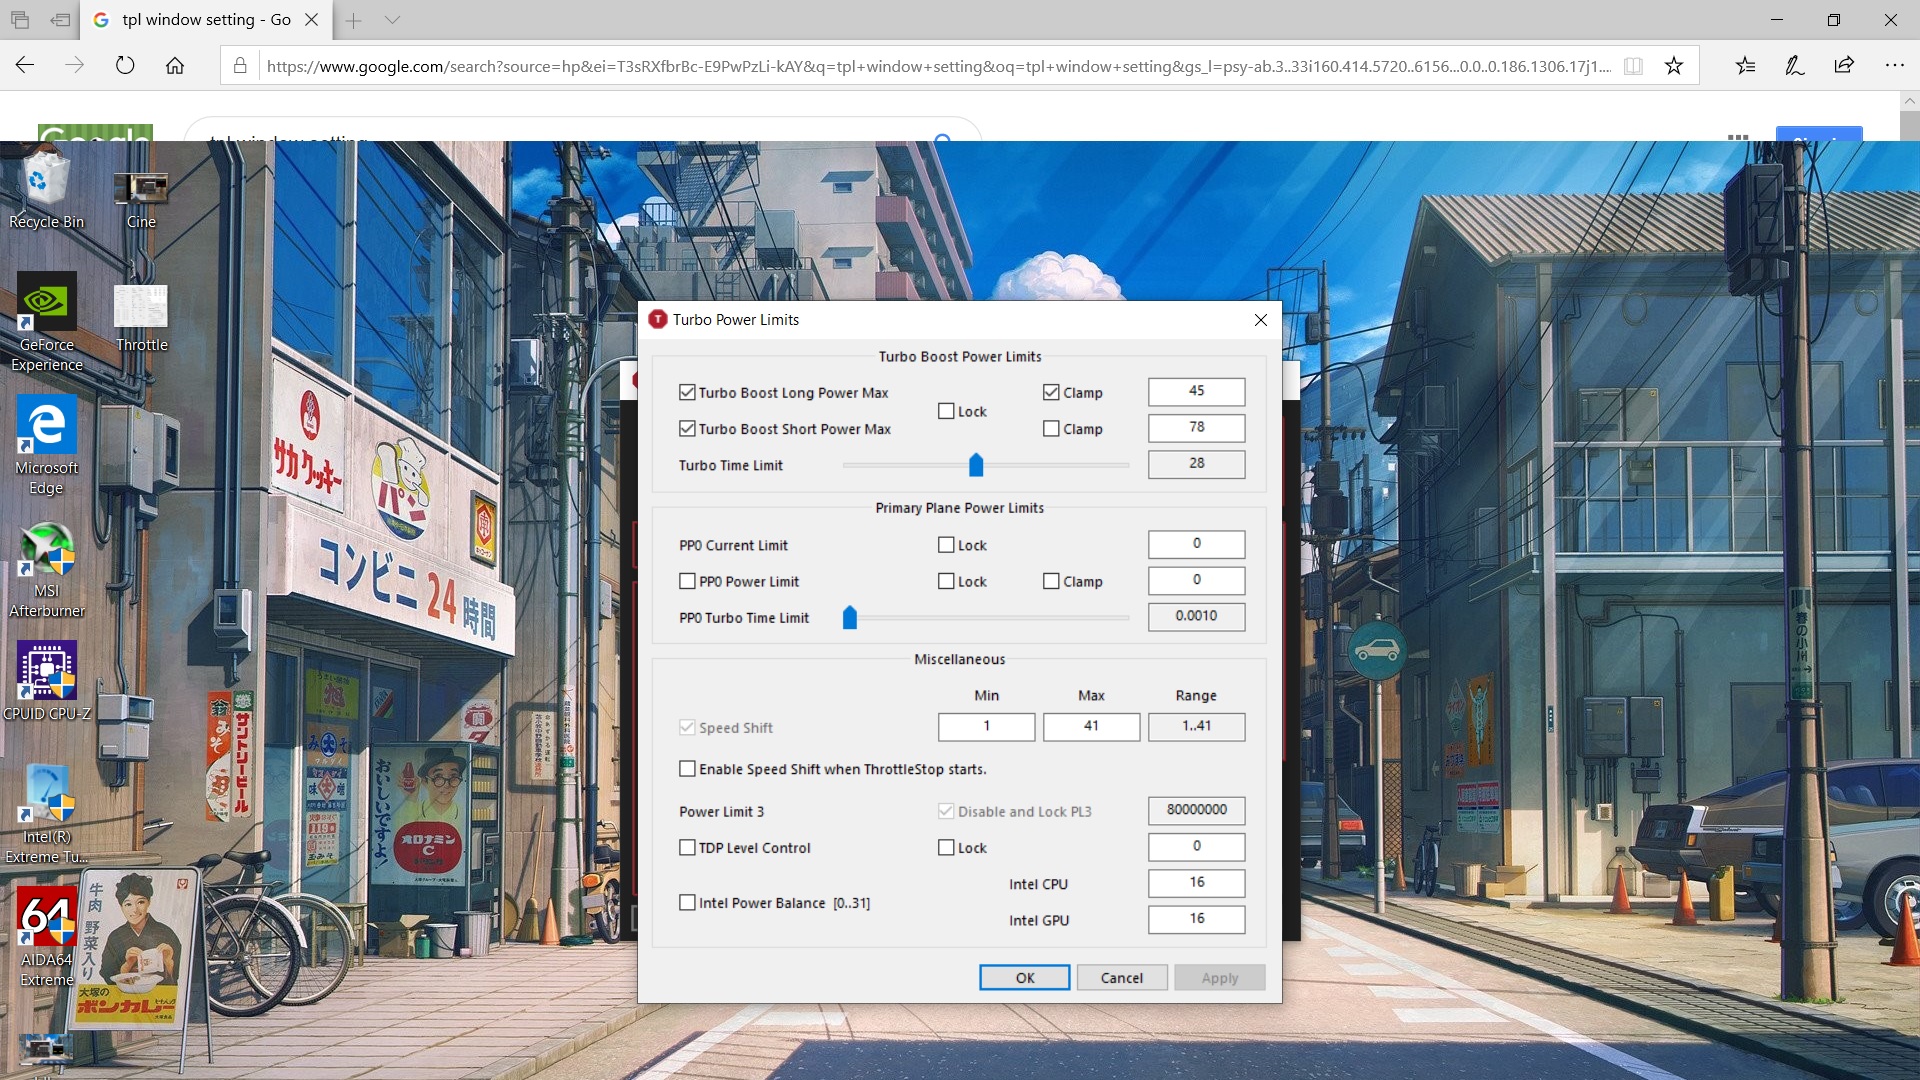Launch GeForce Experience desktop icon
This screenshot has height=1080, width=1920.
[46, 322]
